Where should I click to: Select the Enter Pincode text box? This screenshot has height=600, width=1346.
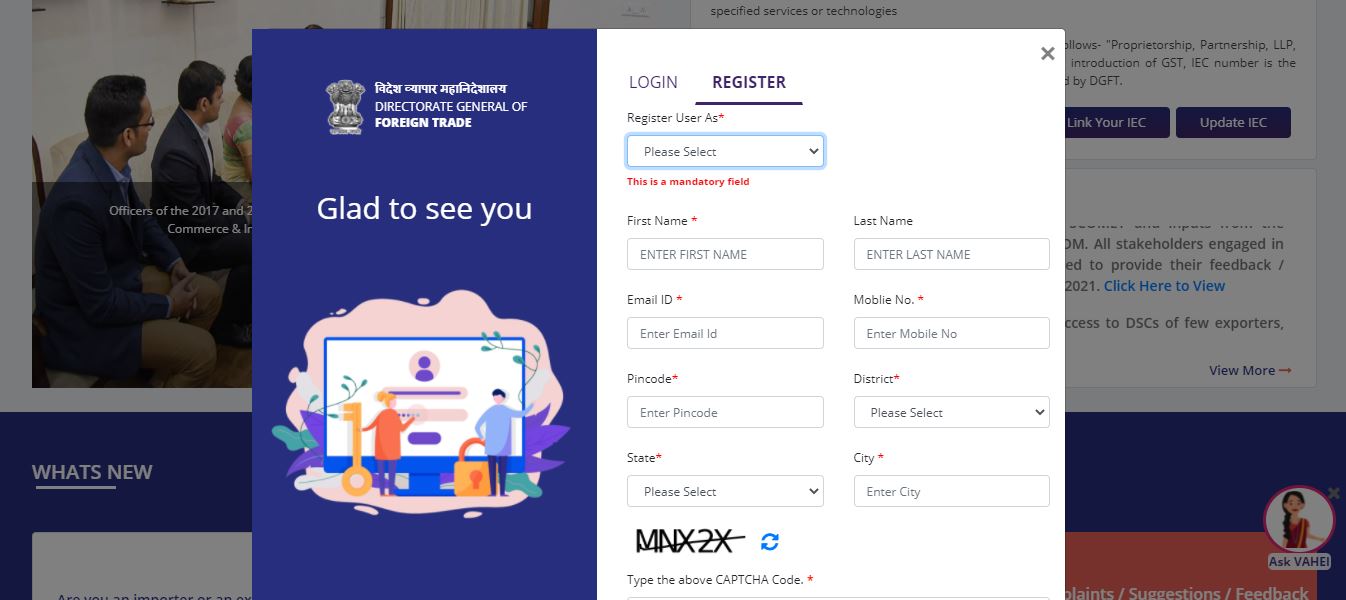[x=725, y=411]
